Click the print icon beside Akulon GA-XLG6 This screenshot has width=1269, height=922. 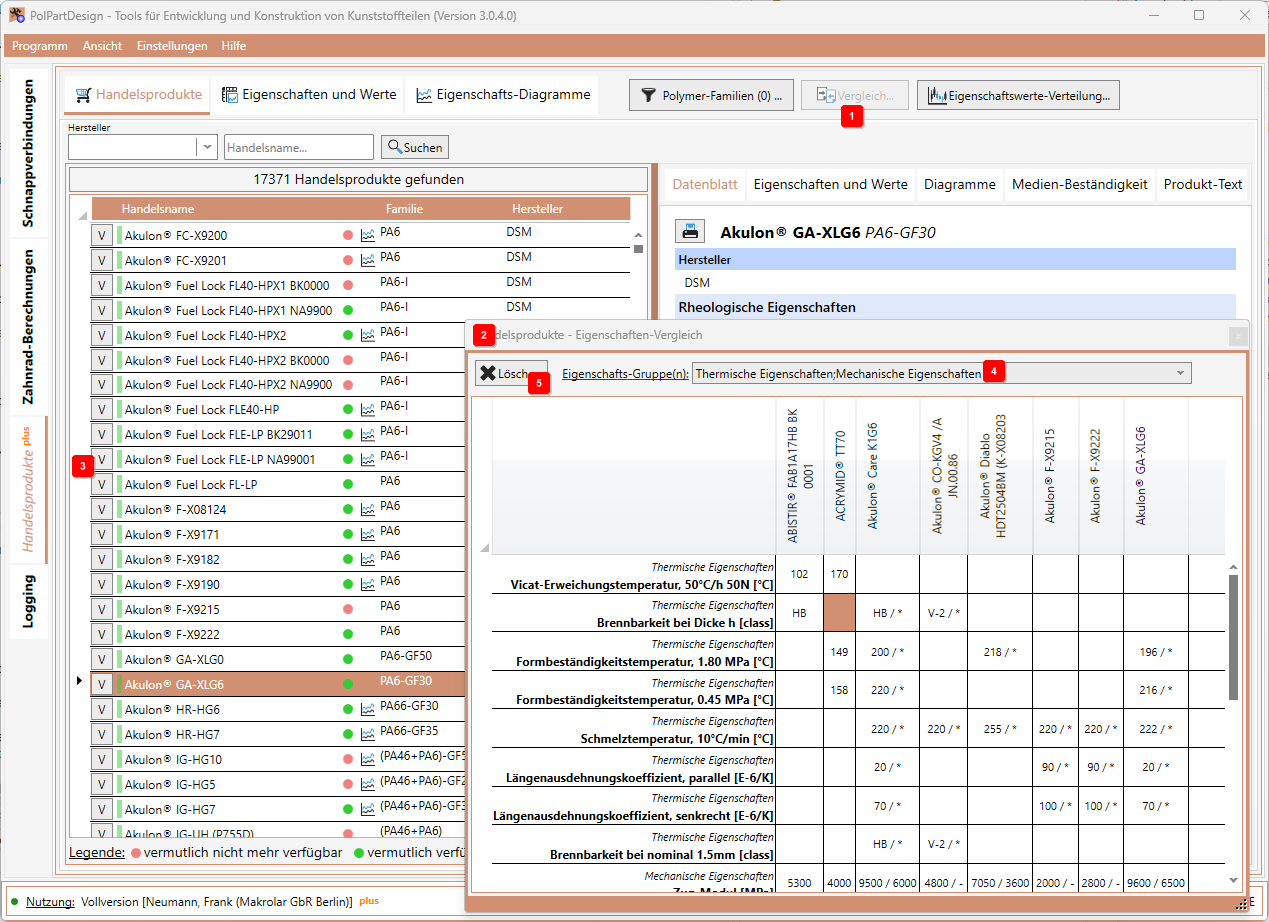pos(690,231)
